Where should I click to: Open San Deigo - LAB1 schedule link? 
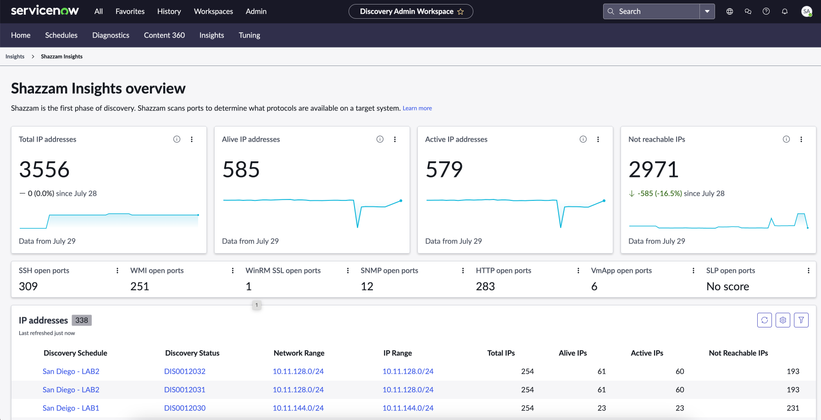[x=71, y=408]
